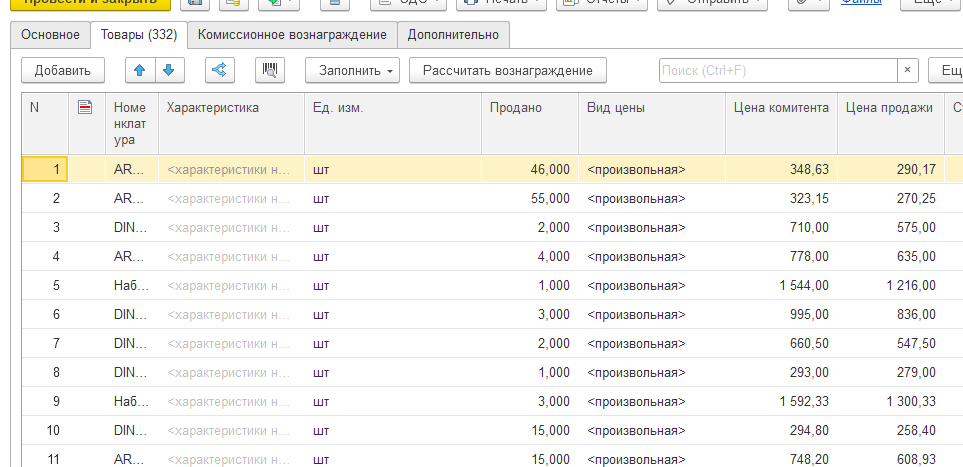
Task: Open the Комиссионное вознаграждение tab
Action: coord(292,34)
